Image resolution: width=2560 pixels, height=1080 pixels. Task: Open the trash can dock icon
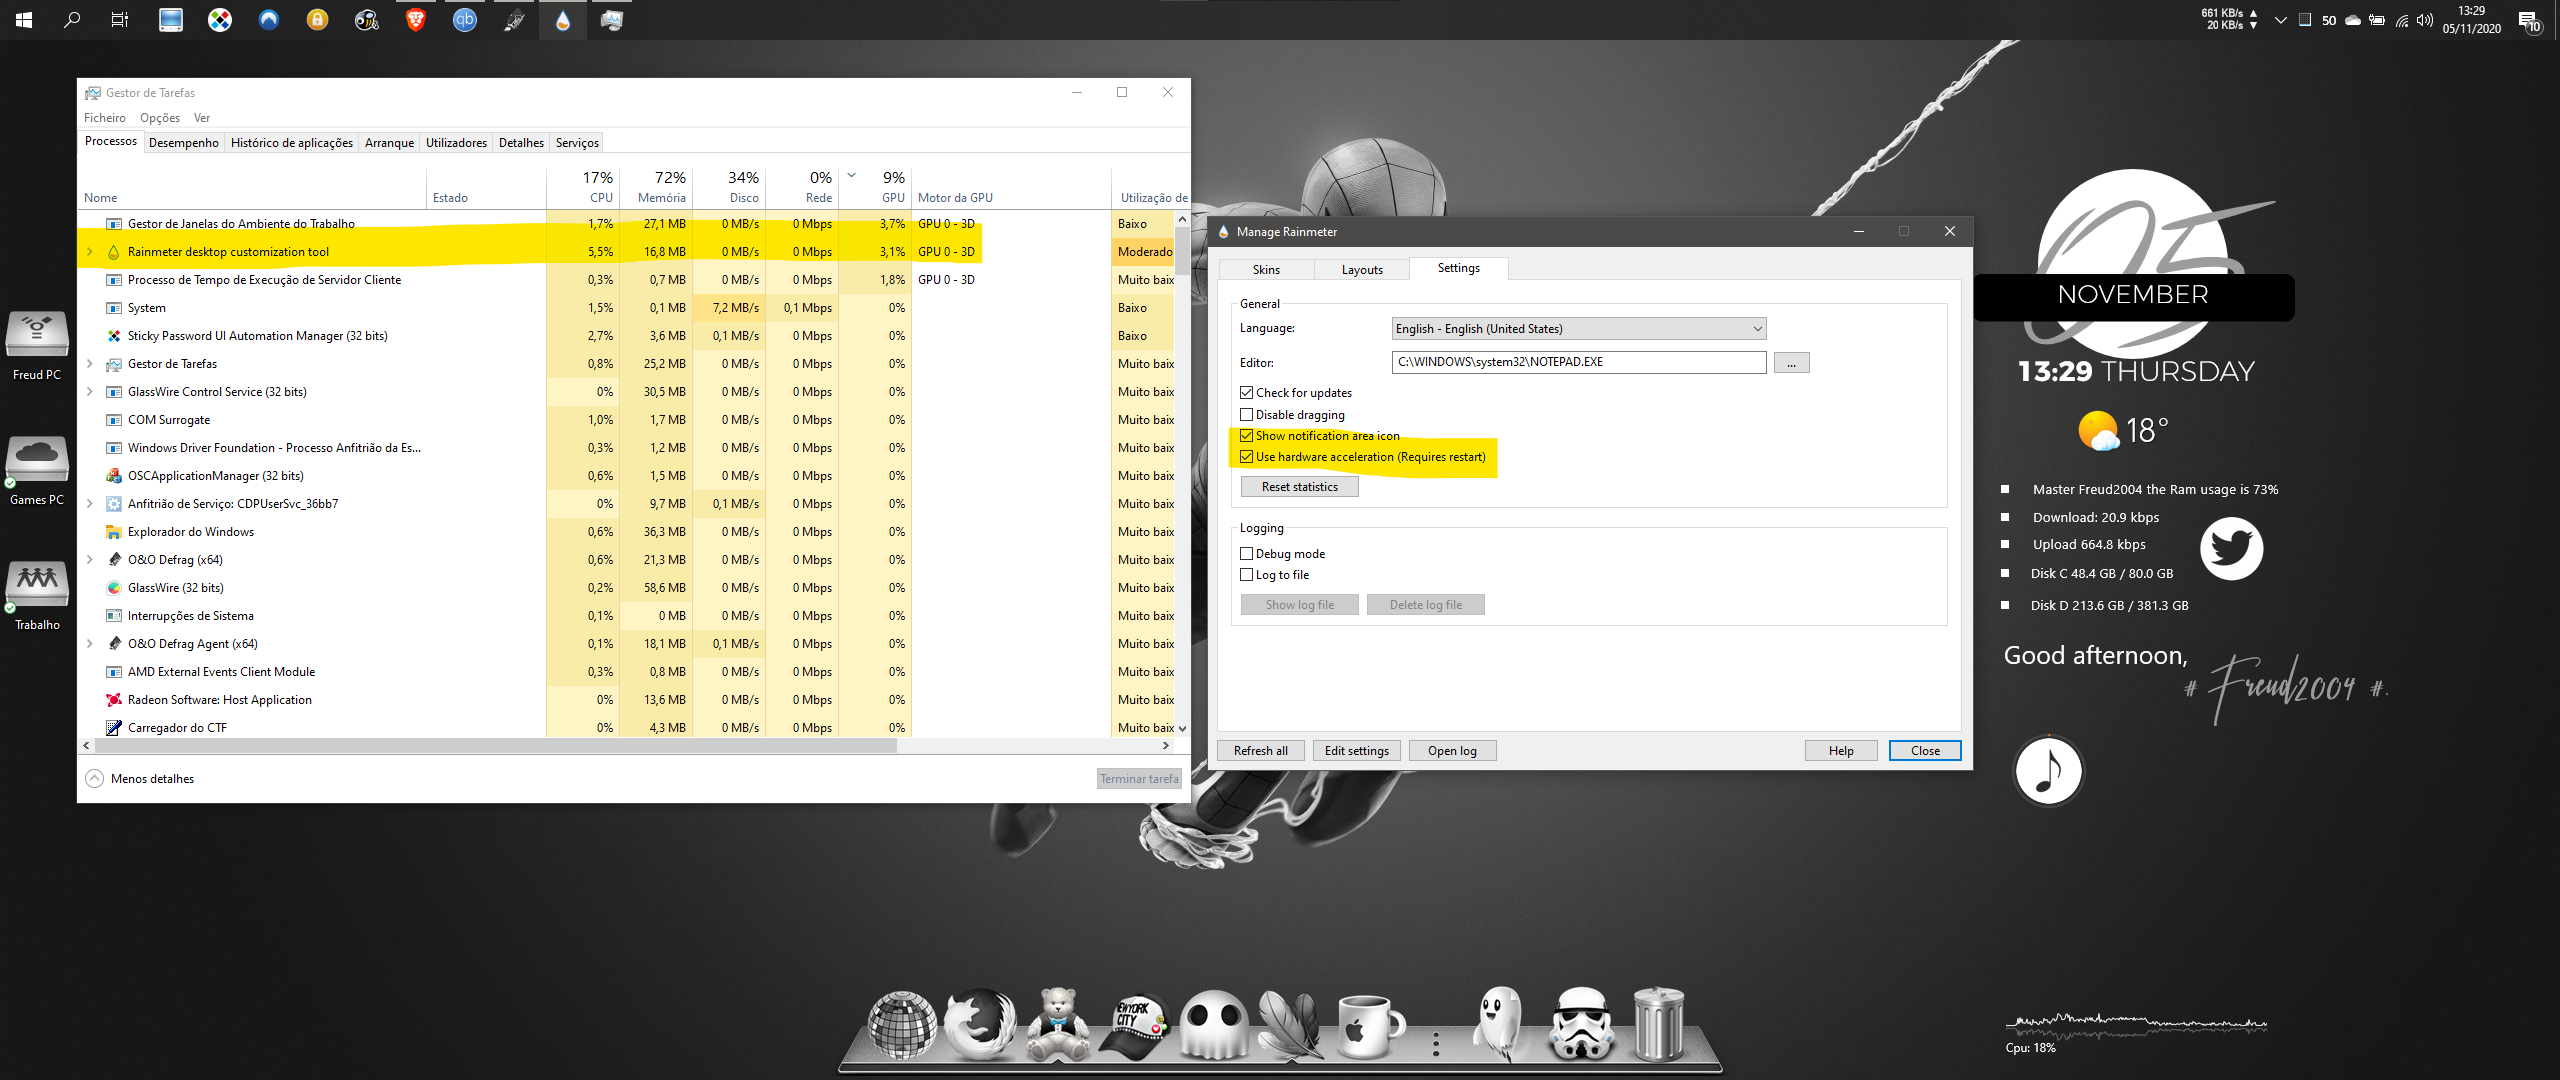click(x=1658, y=1024)
